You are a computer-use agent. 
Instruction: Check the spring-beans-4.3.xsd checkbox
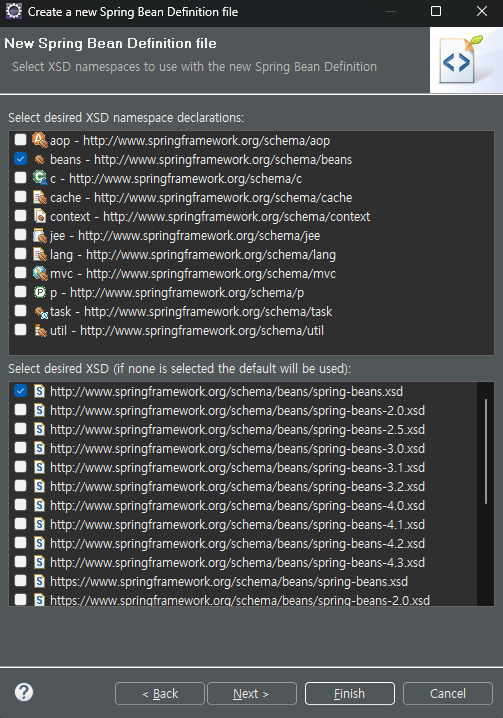pyautogui.click(x=20, y=561)
